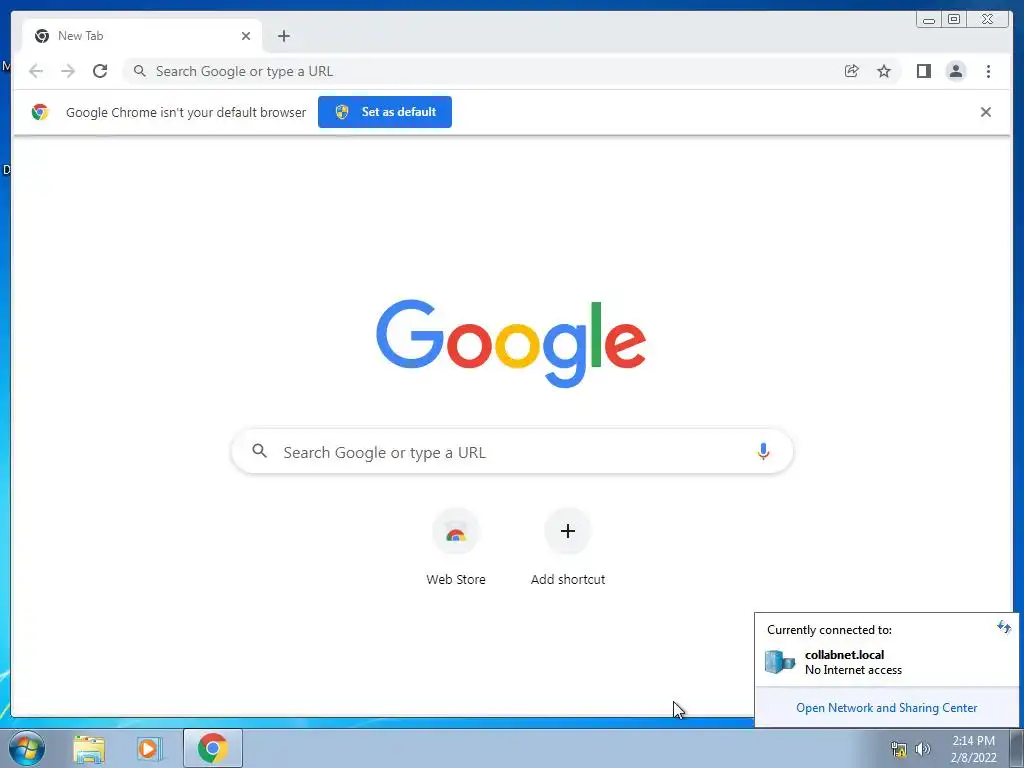Click magnifier icon in address bar
Image resolution: width=1024 pixels, height=768 pixels.
coord(139,71)
